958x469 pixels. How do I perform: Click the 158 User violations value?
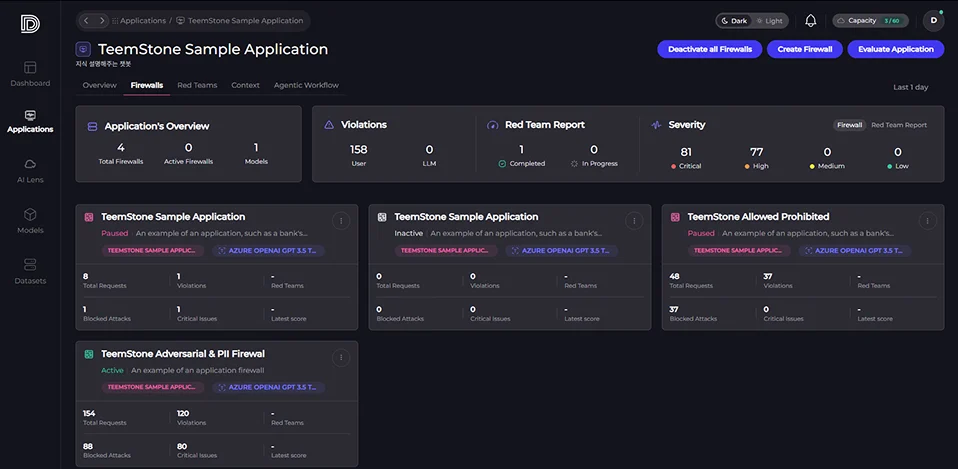pyautogui.click(x=358, y=150)
